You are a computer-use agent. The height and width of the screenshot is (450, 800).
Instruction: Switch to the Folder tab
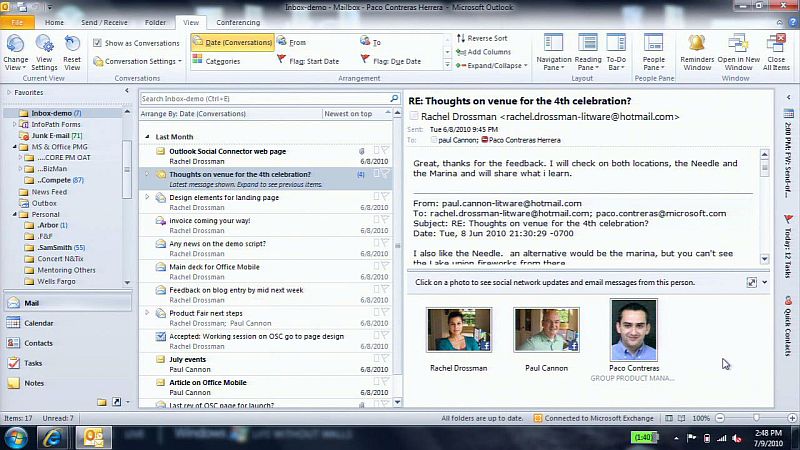[x=155, y=22]
